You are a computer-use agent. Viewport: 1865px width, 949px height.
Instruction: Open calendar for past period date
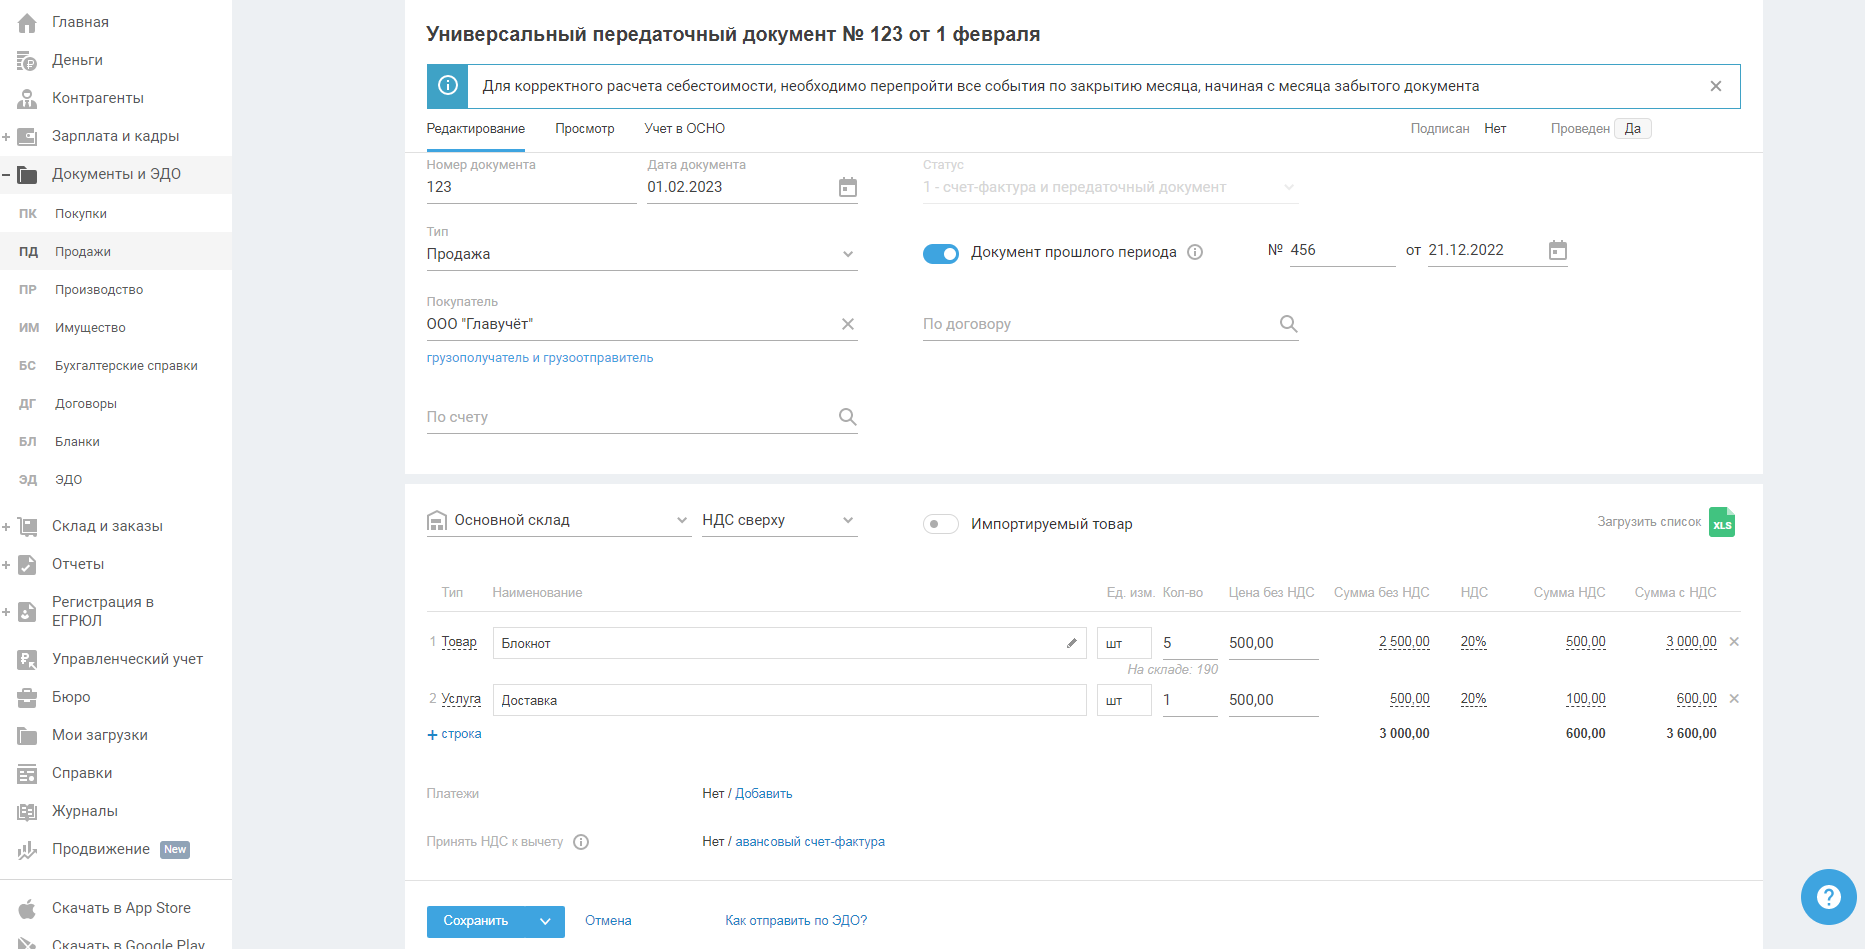click(x=1557, y=251)
